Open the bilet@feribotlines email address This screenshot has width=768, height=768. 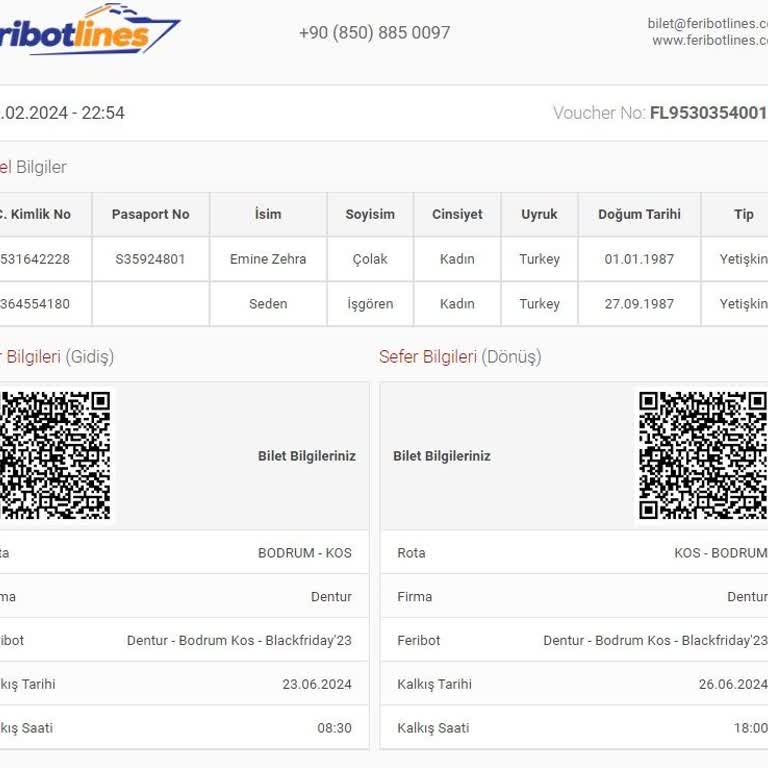708,23
